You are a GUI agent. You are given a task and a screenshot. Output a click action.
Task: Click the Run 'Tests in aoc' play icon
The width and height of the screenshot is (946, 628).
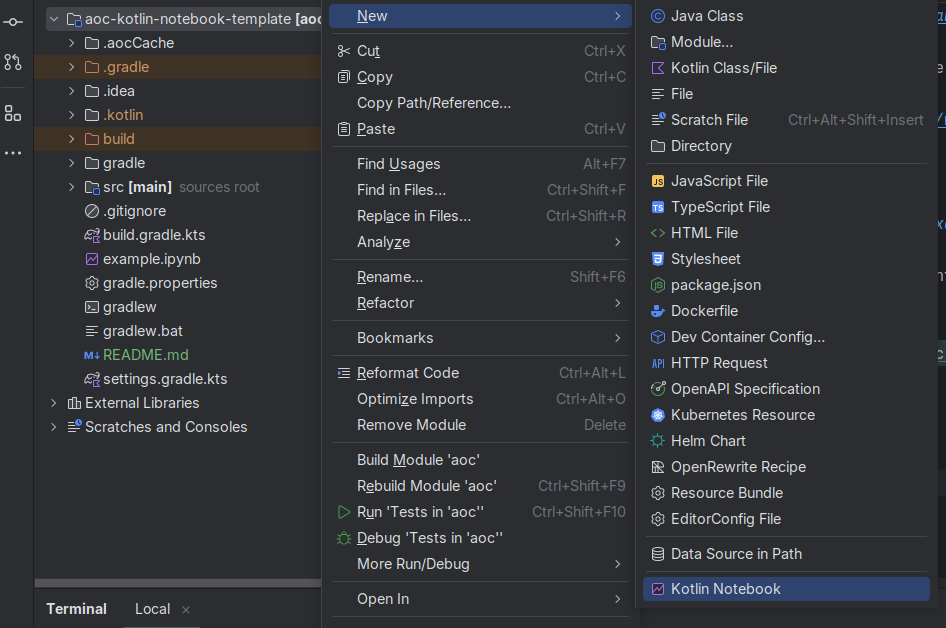click(x=343, y=512)
